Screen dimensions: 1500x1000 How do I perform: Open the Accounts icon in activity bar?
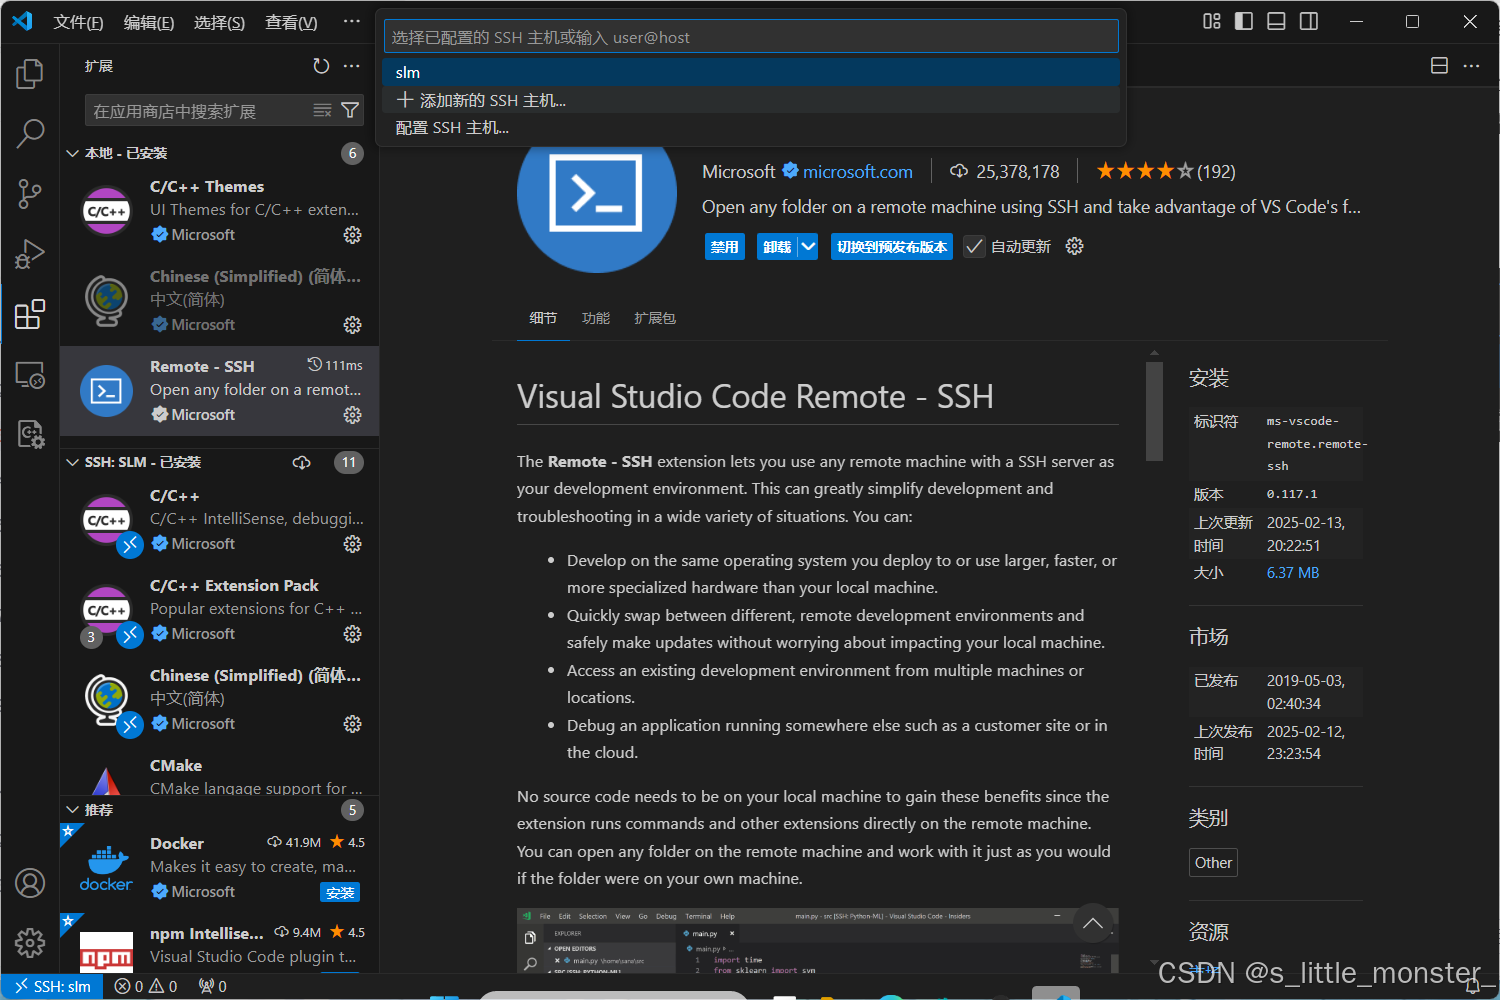click(x=30, y=883)
